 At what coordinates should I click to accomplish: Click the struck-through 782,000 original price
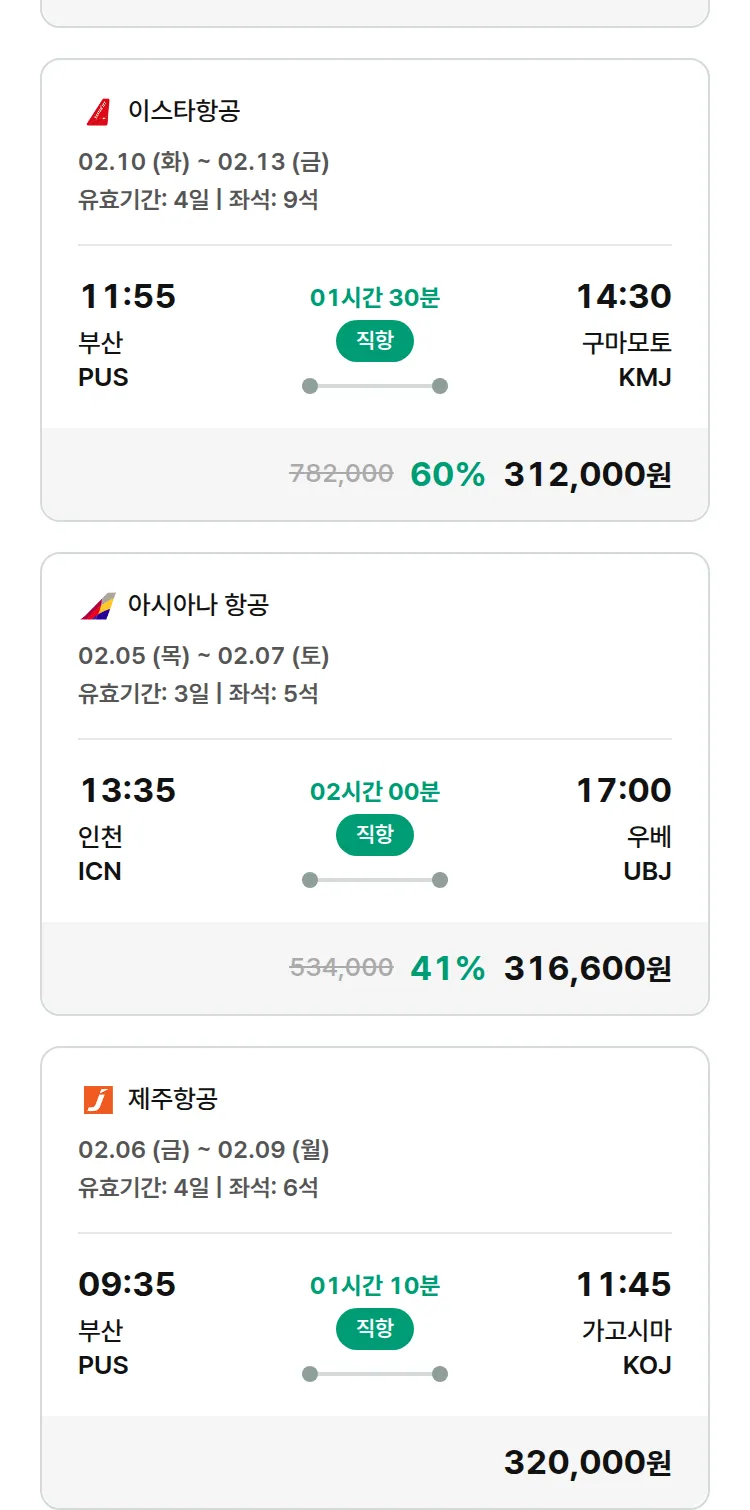(341, 474)
